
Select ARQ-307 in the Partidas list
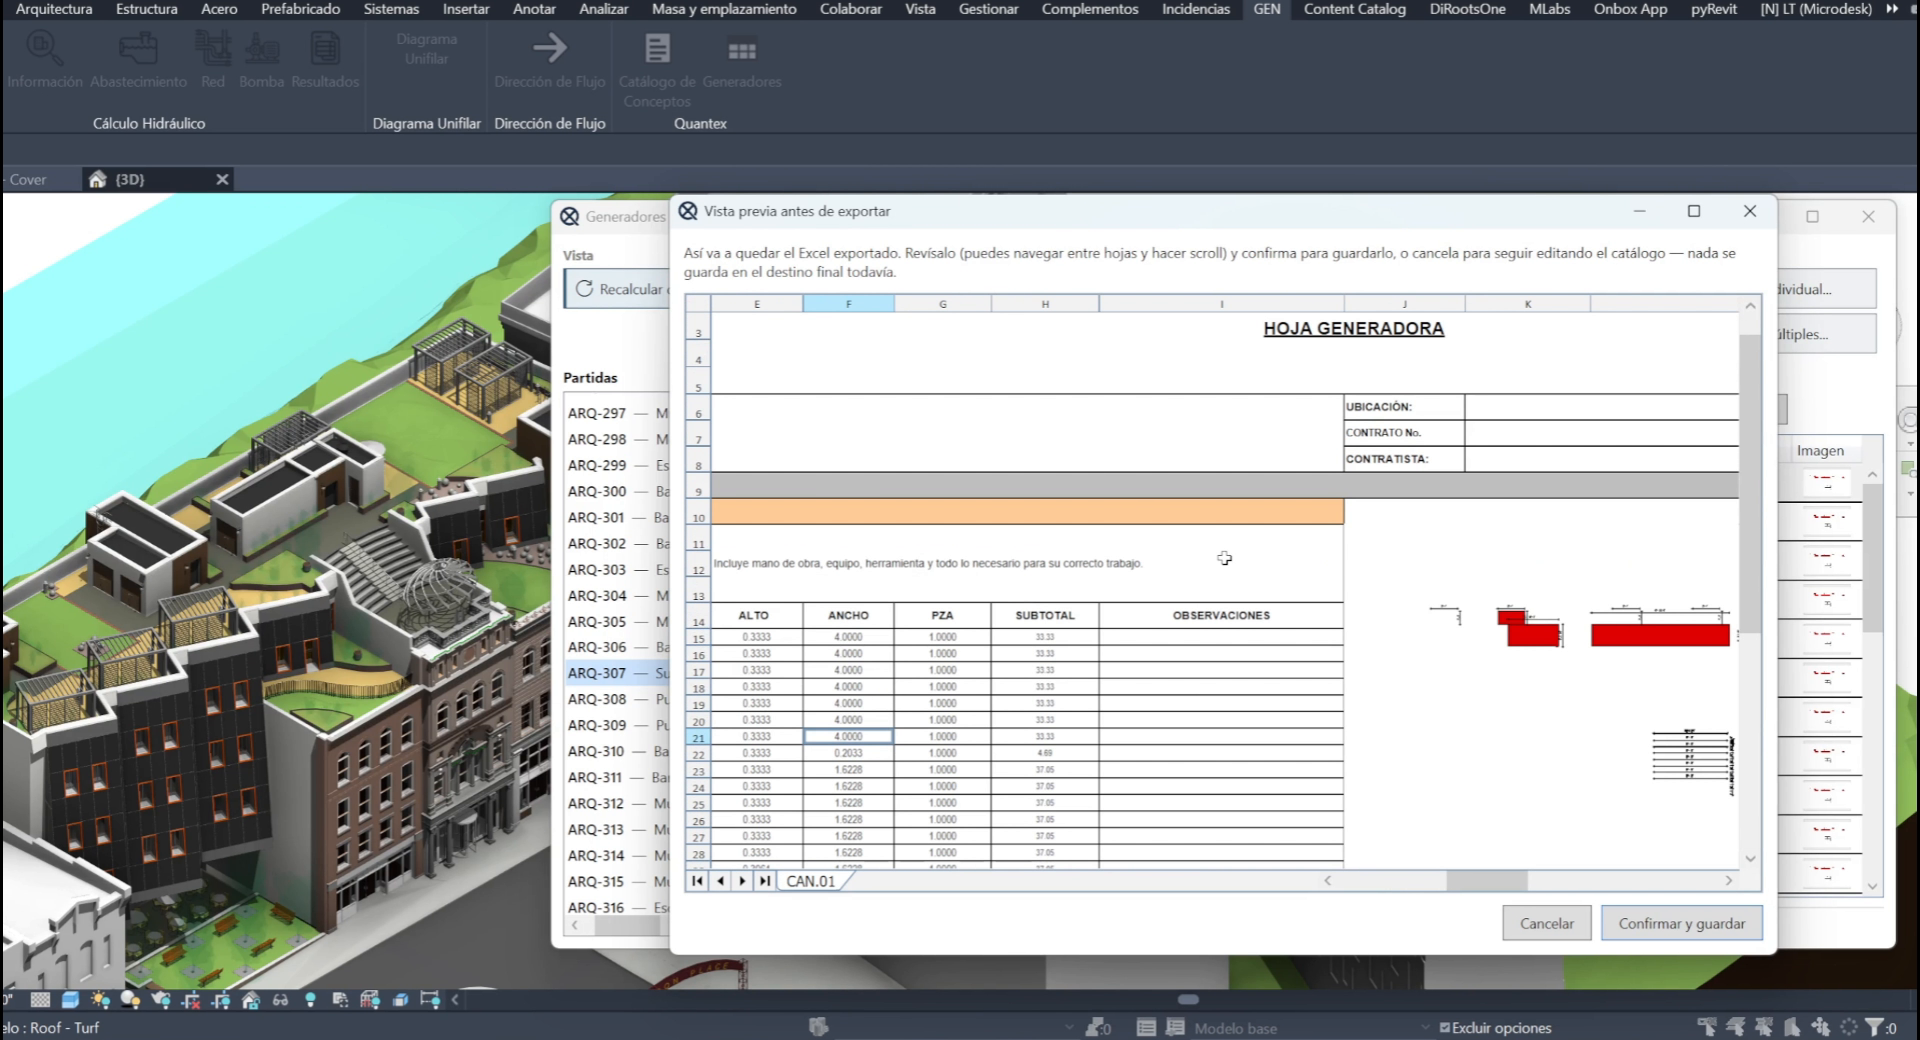(617, 673)
